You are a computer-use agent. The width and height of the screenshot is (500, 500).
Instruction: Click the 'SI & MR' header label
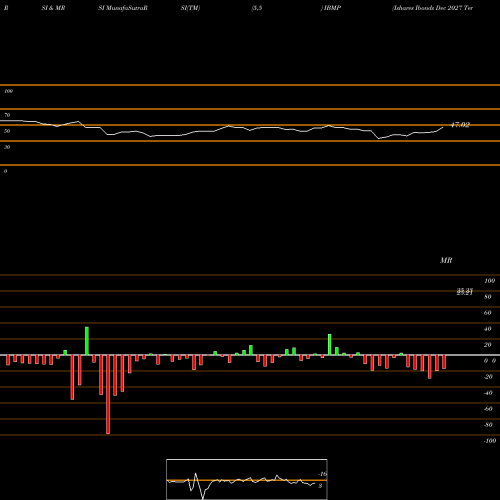(53, 8)
